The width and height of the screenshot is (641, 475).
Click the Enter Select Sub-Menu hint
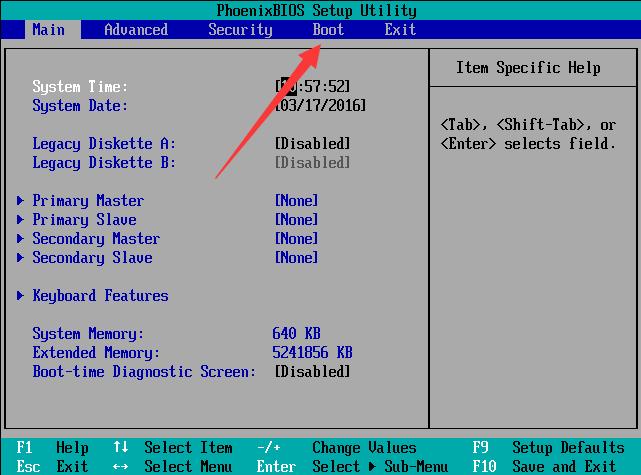click(x=352, y=466)
